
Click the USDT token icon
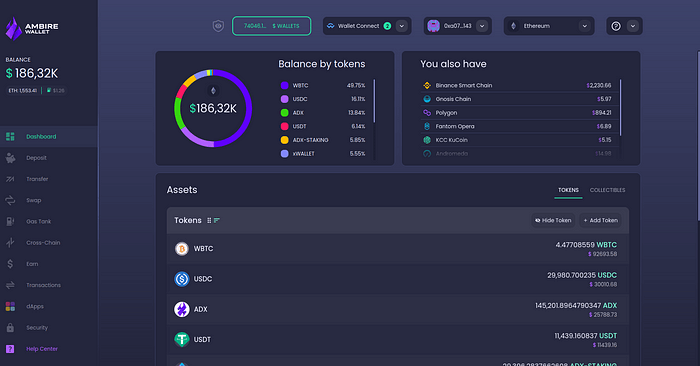pos(182,340)
